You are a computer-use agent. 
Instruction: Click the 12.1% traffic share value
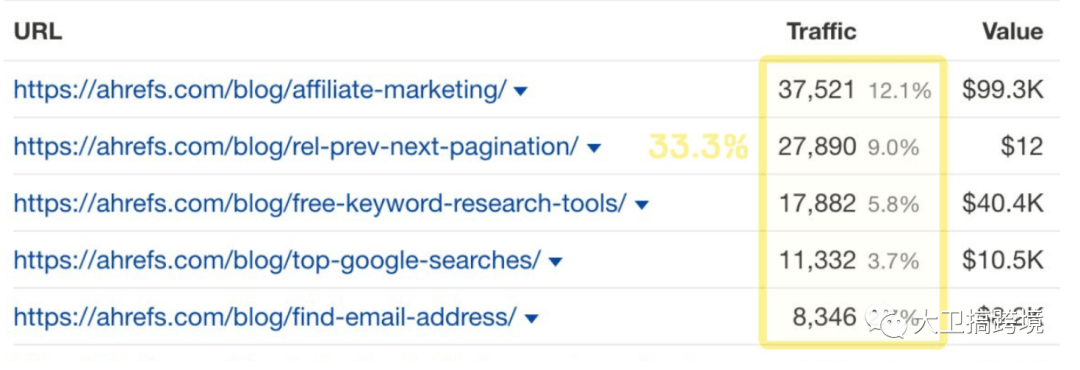[900, 90]
